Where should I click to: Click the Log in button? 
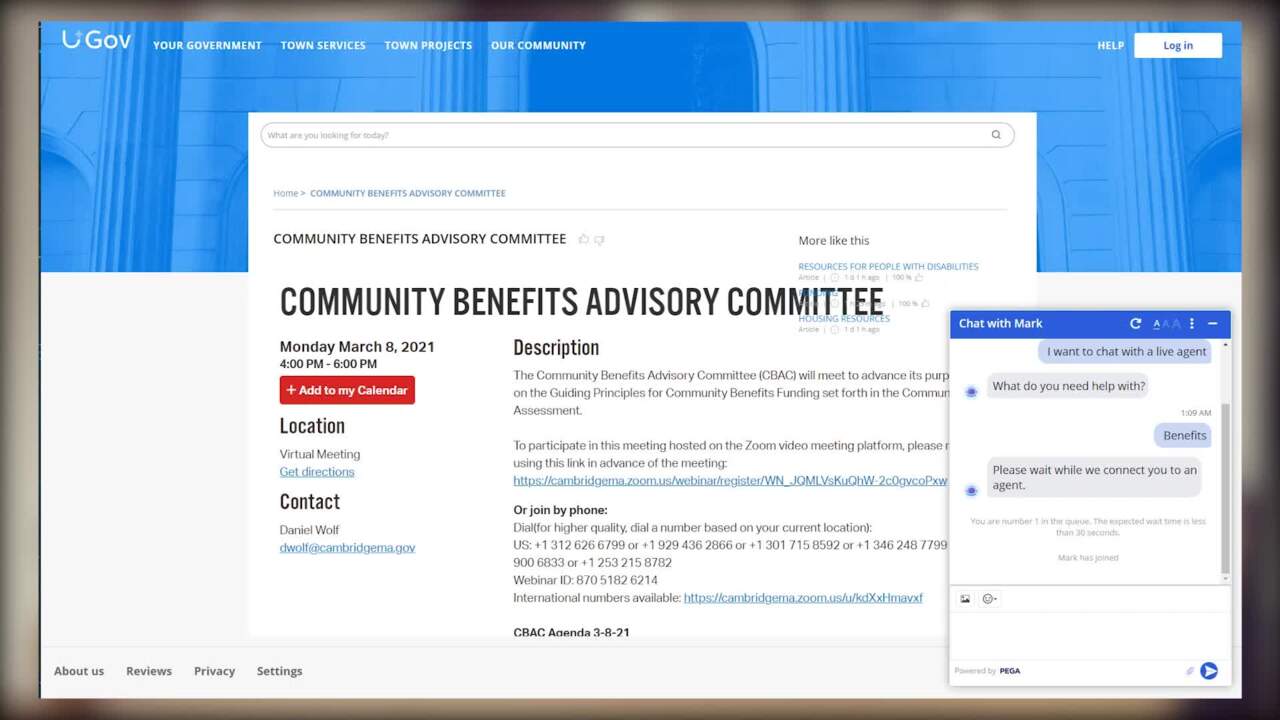coord(1177,46)
